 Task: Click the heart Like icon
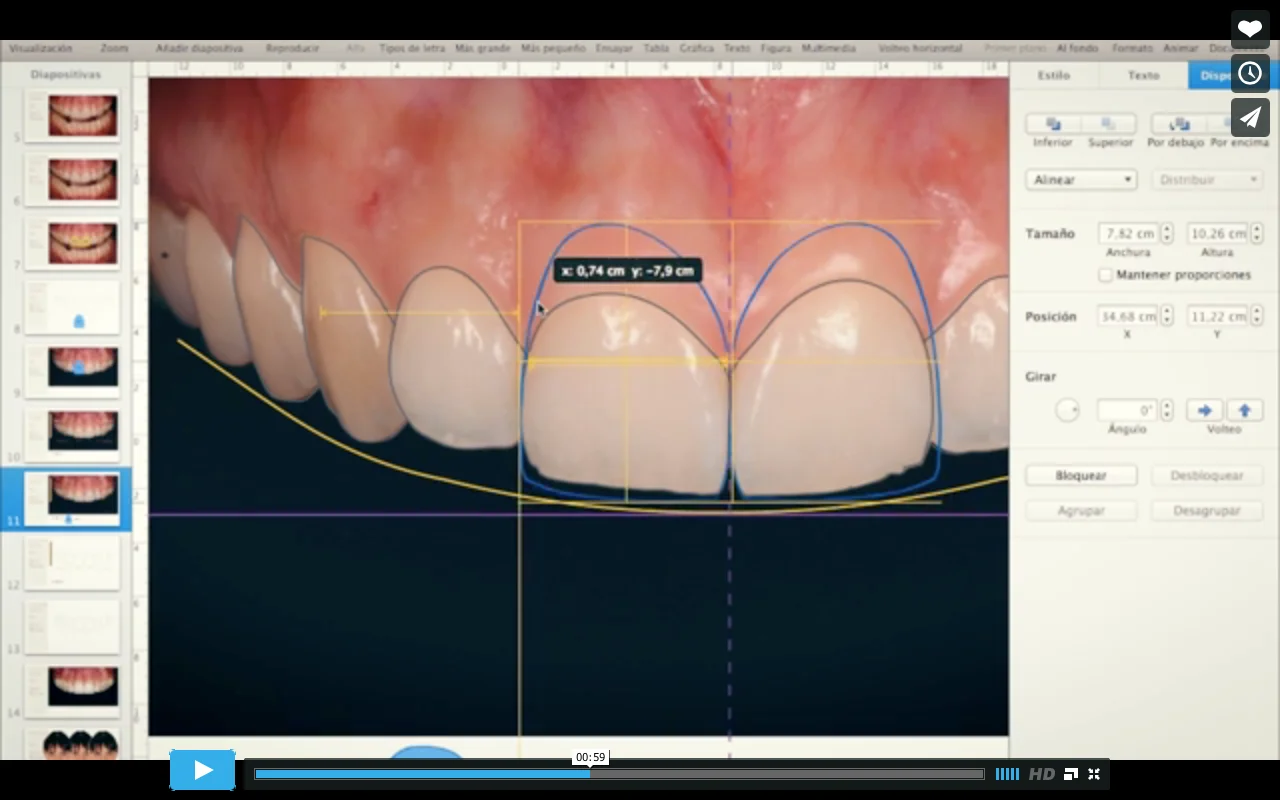[x=1249, y=29]
